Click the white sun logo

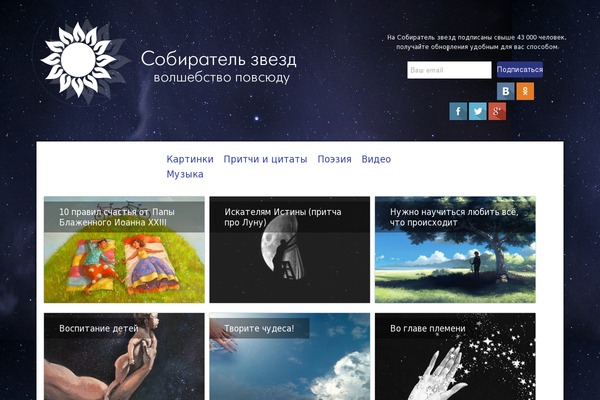click(78, 60)
